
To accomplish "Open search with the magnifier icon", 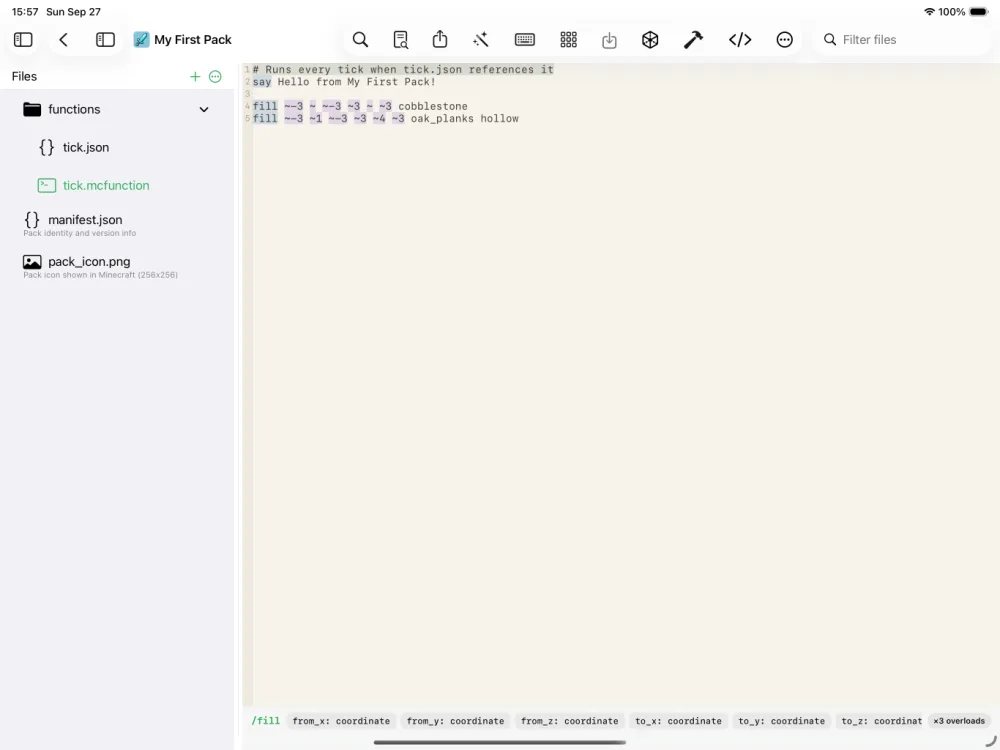I will click(x=360, y=40).
